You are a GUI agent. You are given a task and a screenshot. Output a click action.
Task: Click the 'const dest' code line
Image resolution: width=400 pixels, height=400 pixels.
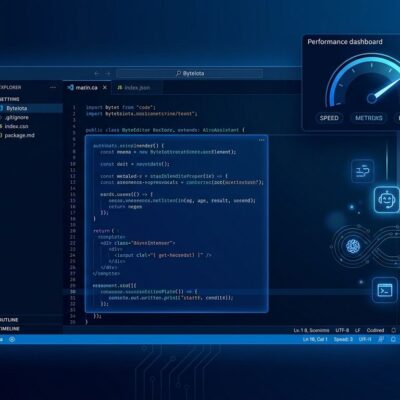click(x=135, y=164)
